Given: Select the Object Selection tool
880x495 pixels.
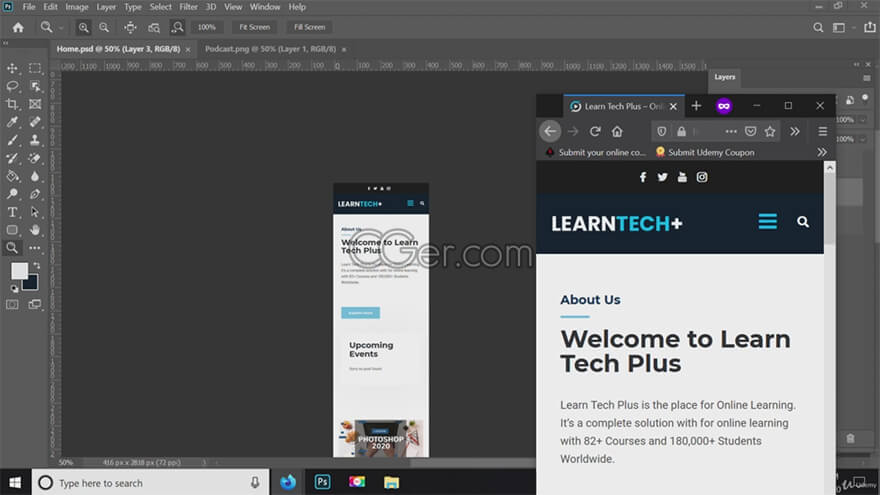Looking at the screenshot, I should 35,86.
